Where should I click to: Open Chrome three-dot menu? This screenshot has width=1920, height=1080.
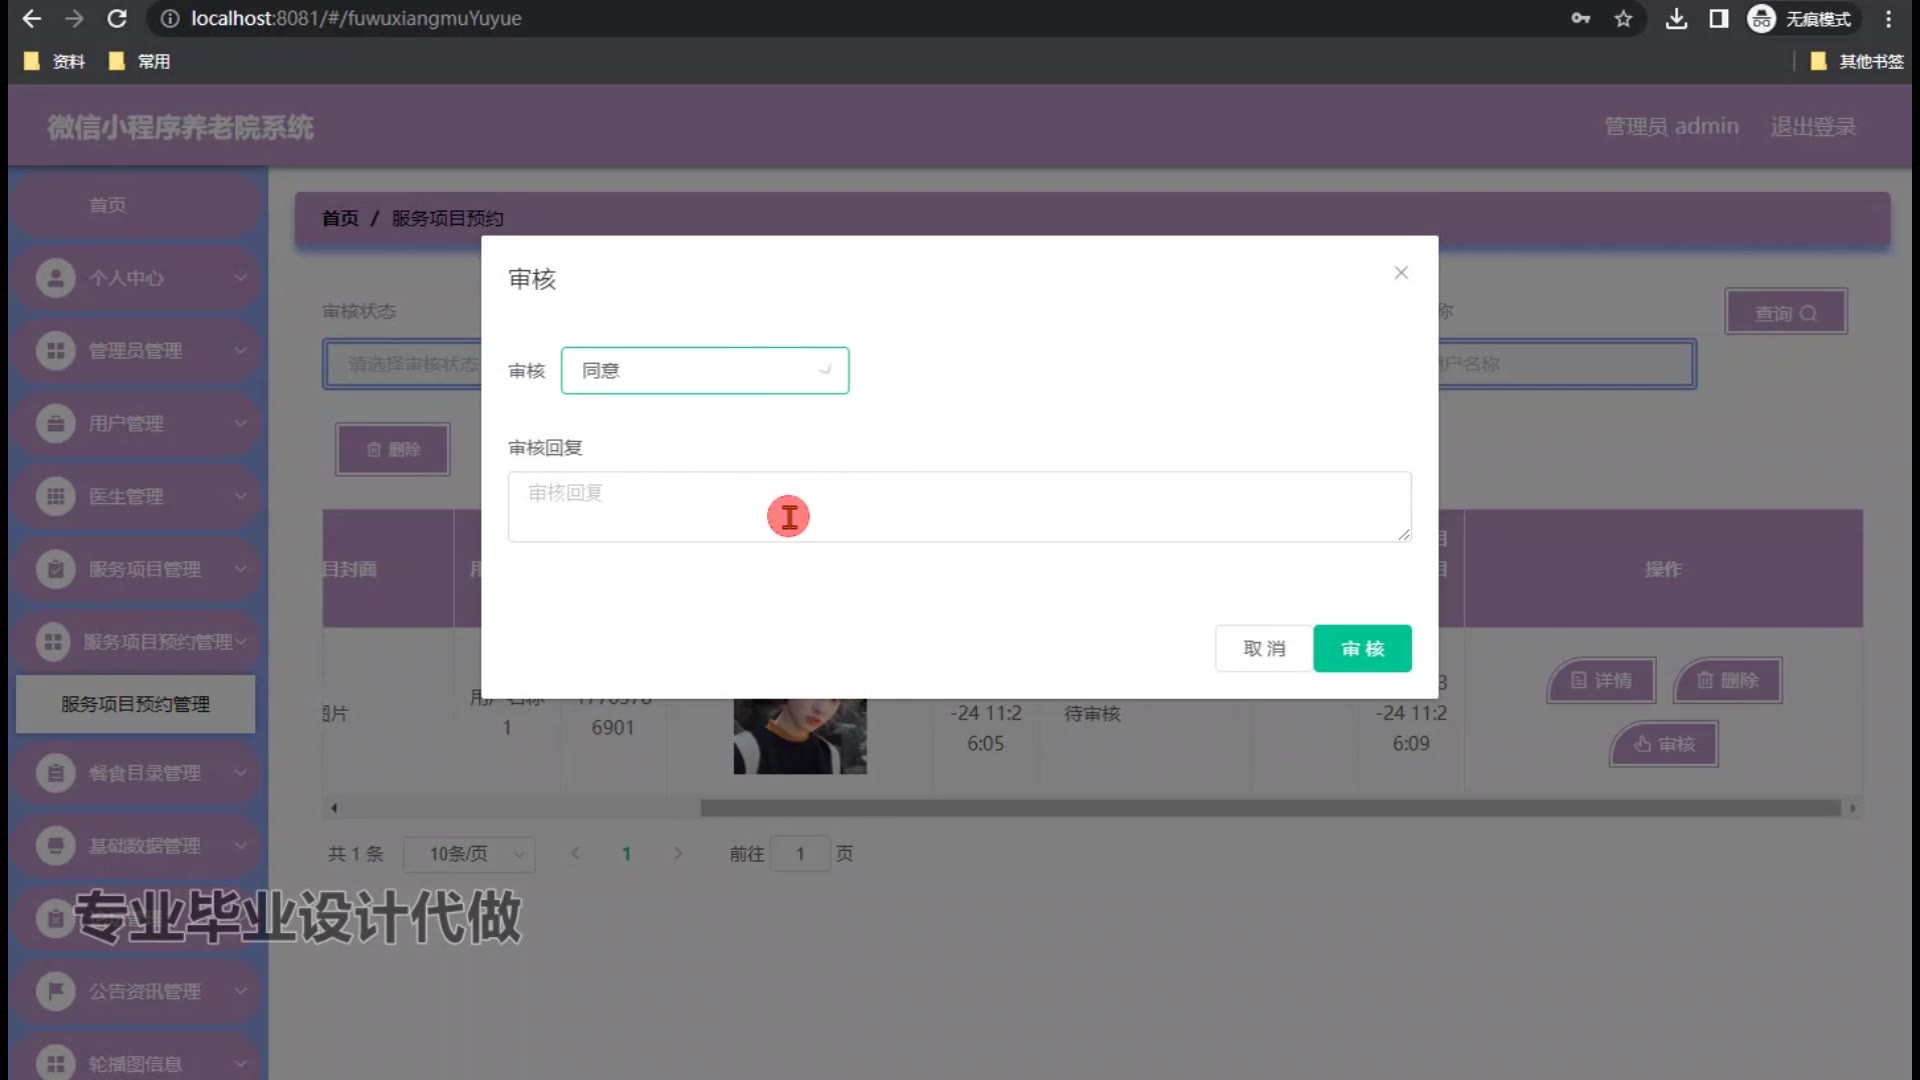[1888, 19]
